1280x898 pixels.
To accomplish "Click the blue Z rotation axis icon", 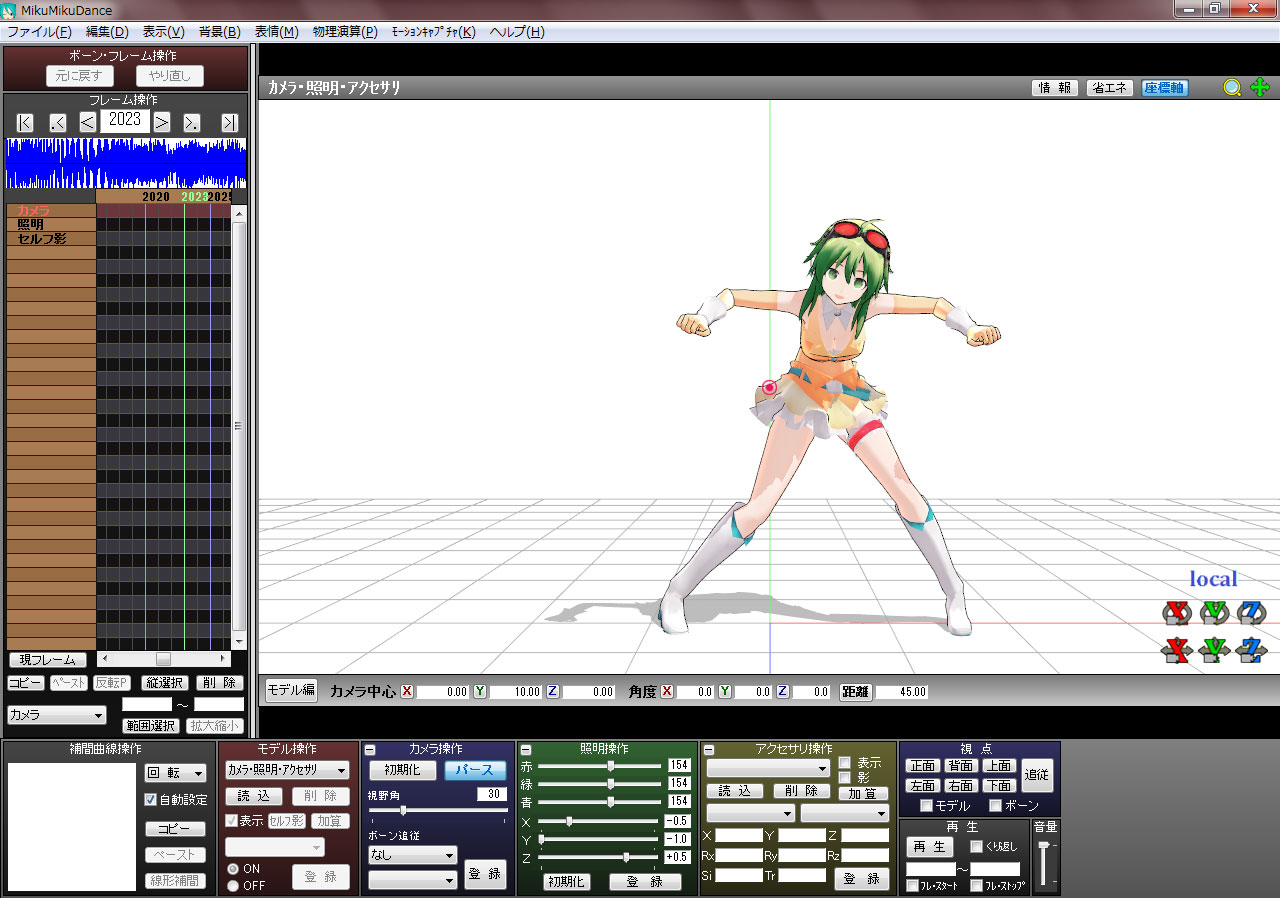I will pyautogui.click(x=1251, y=612).
